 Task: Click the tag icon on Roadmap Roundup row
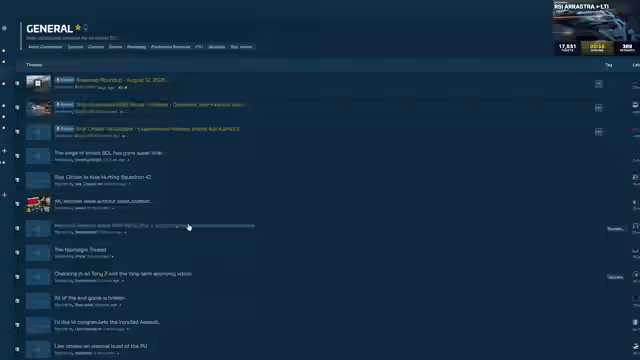point(598,84)
